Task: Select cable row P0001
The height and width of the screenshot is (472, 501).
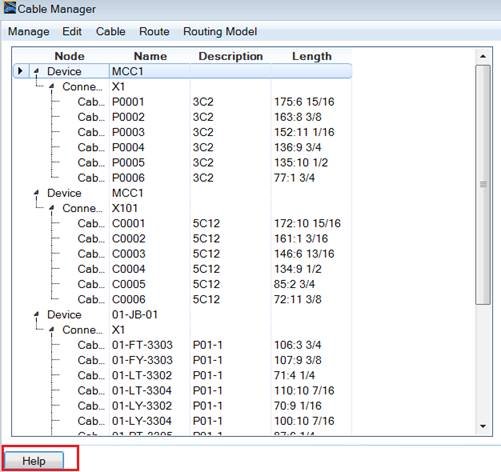Action: pyautogui.click(x=182, y=102)
